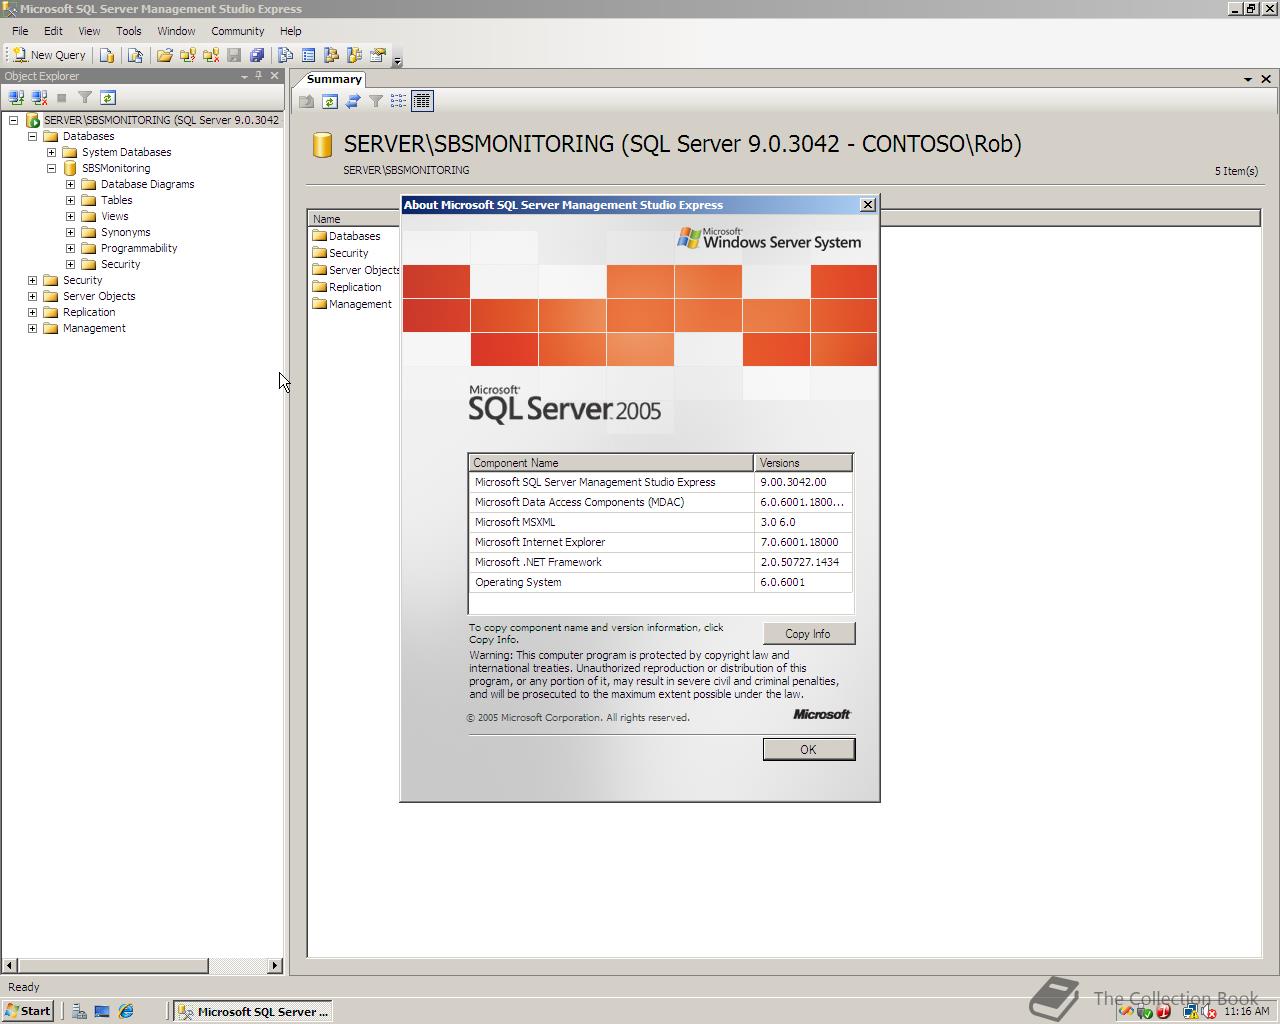The image size is (1280, 1024).
Task: Expand the Programmability tree node
Action: click(70, 248)
